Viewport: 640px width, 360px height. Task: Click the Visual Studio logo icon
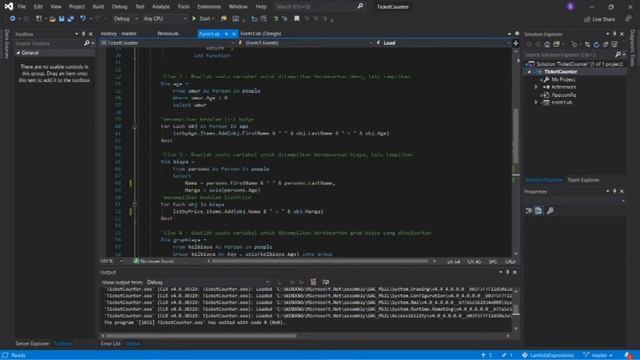point(9,7)
